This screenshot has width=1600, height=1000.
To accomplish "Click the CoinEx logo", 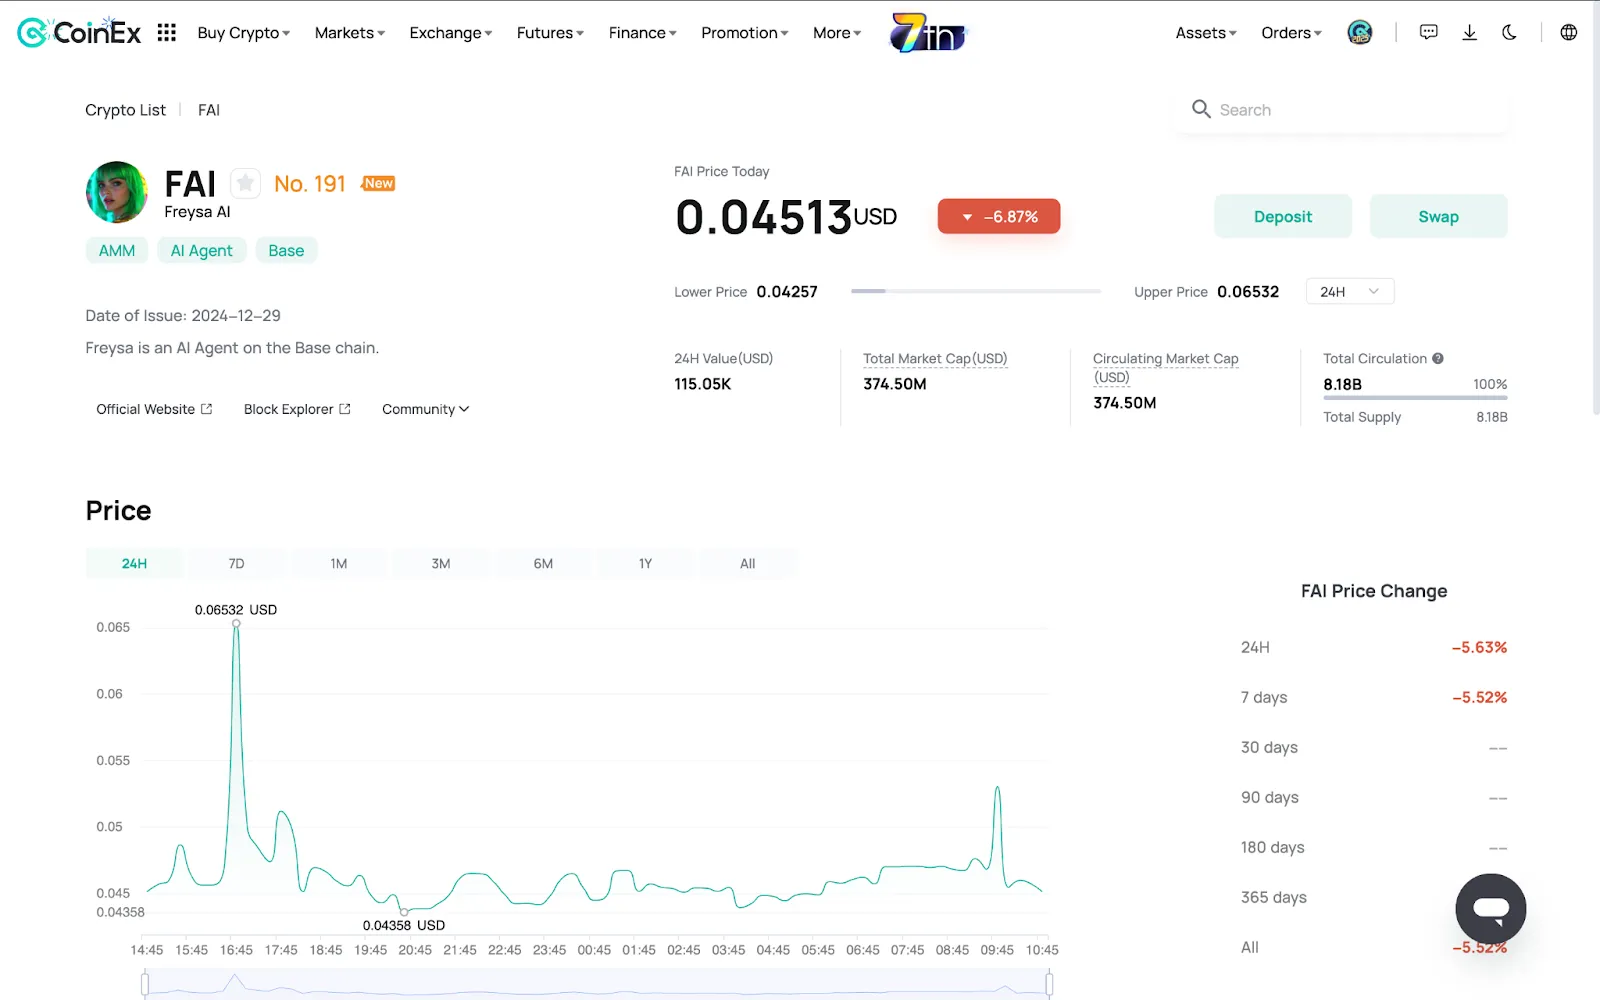I will pos(79,32).
